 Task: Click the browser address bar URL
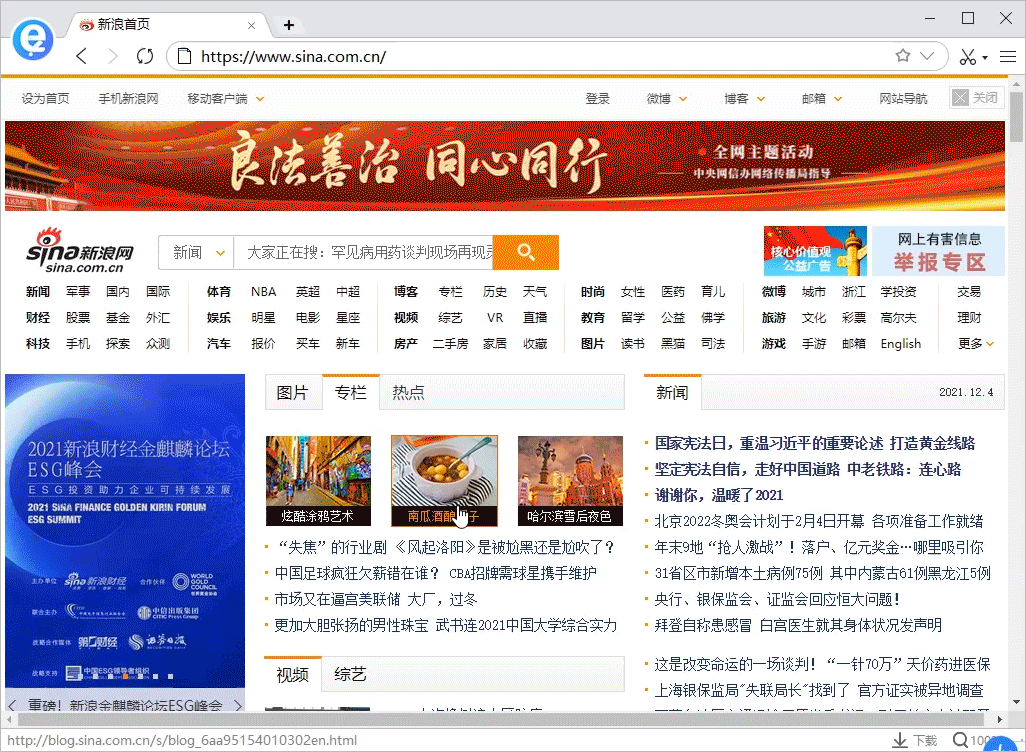pos(293,57)
